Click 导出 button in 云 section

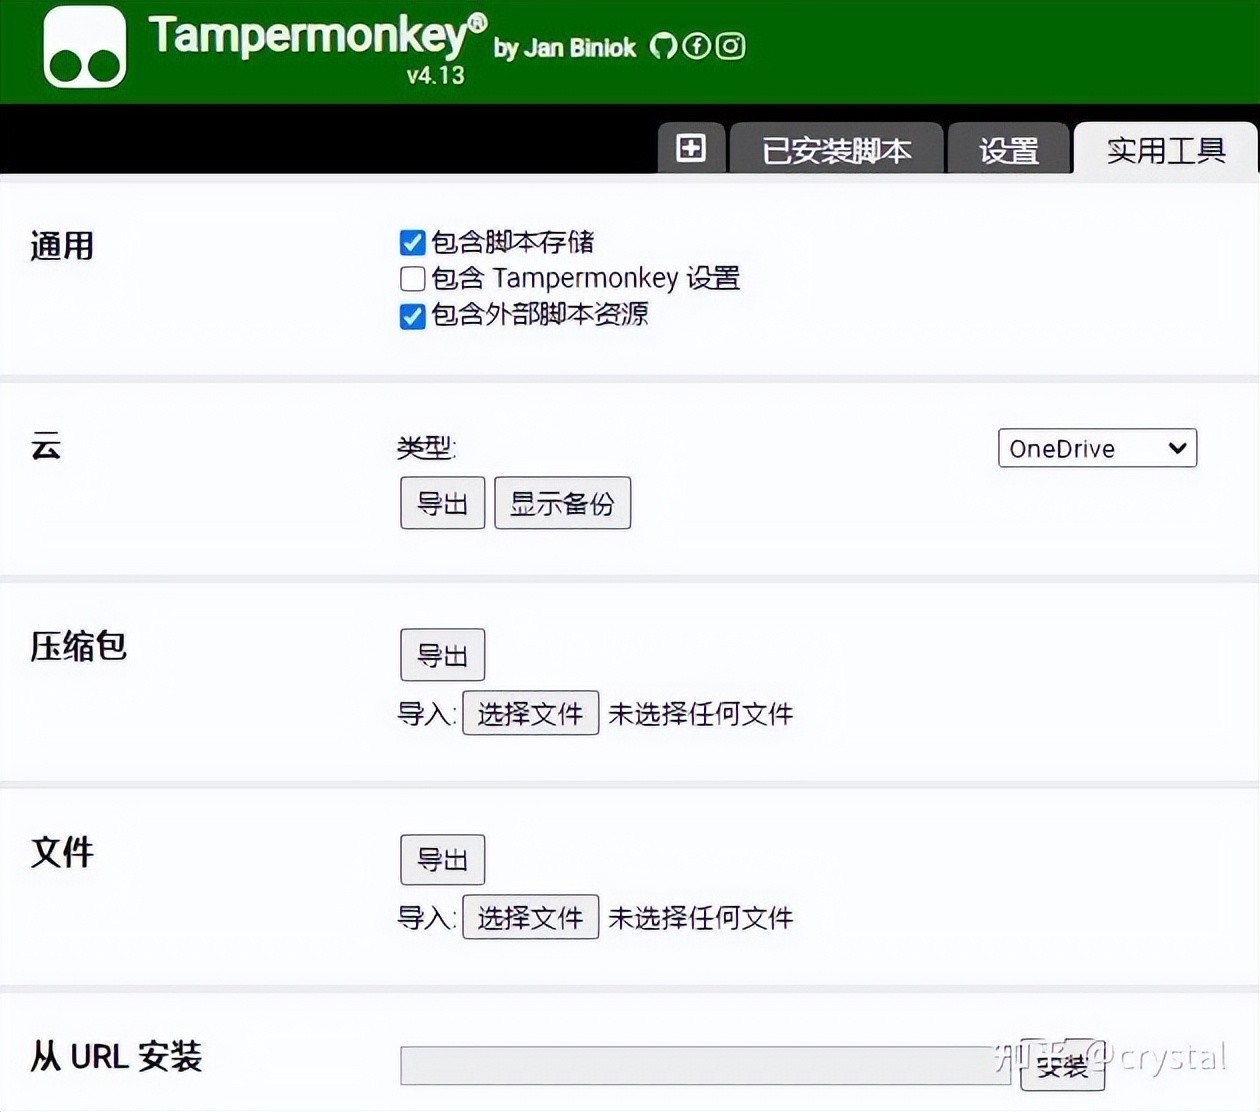pyautogui.click(x=442, y=503)
